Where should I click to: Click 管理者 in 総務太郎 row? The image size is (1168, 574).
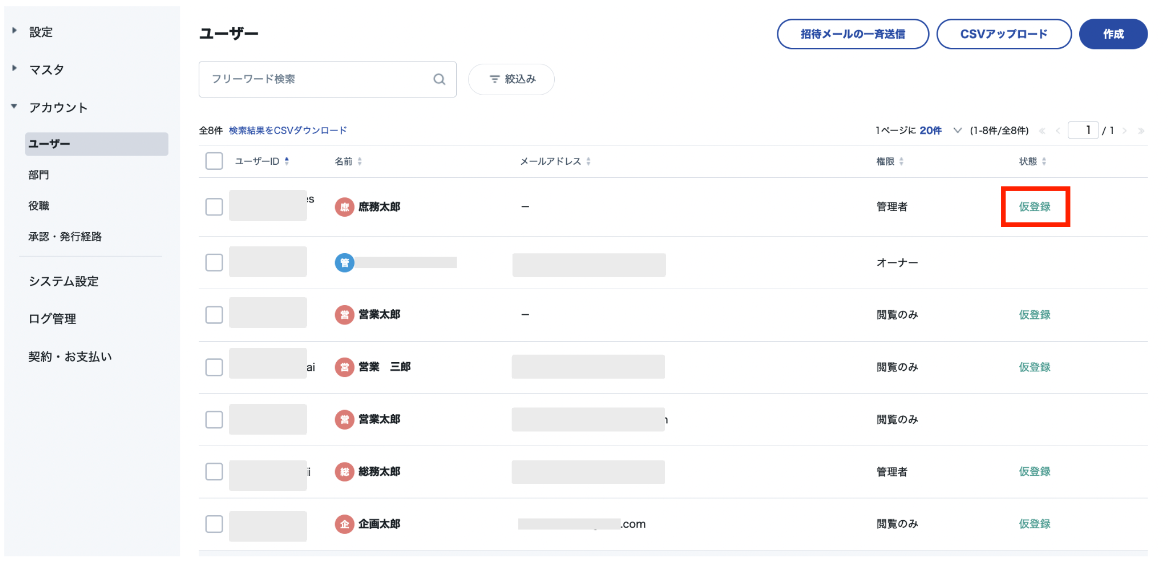click(892, 471)
